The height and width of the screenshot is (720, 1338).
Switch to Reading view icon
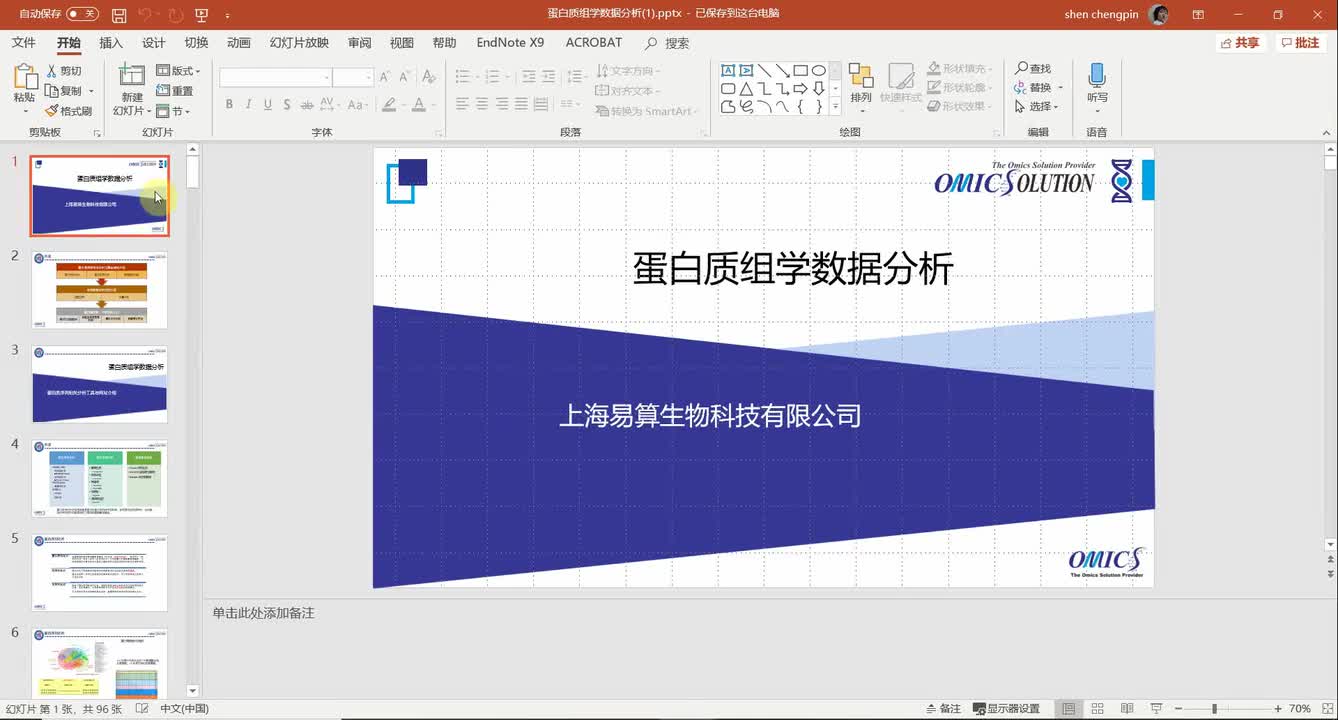(1127, 709)
